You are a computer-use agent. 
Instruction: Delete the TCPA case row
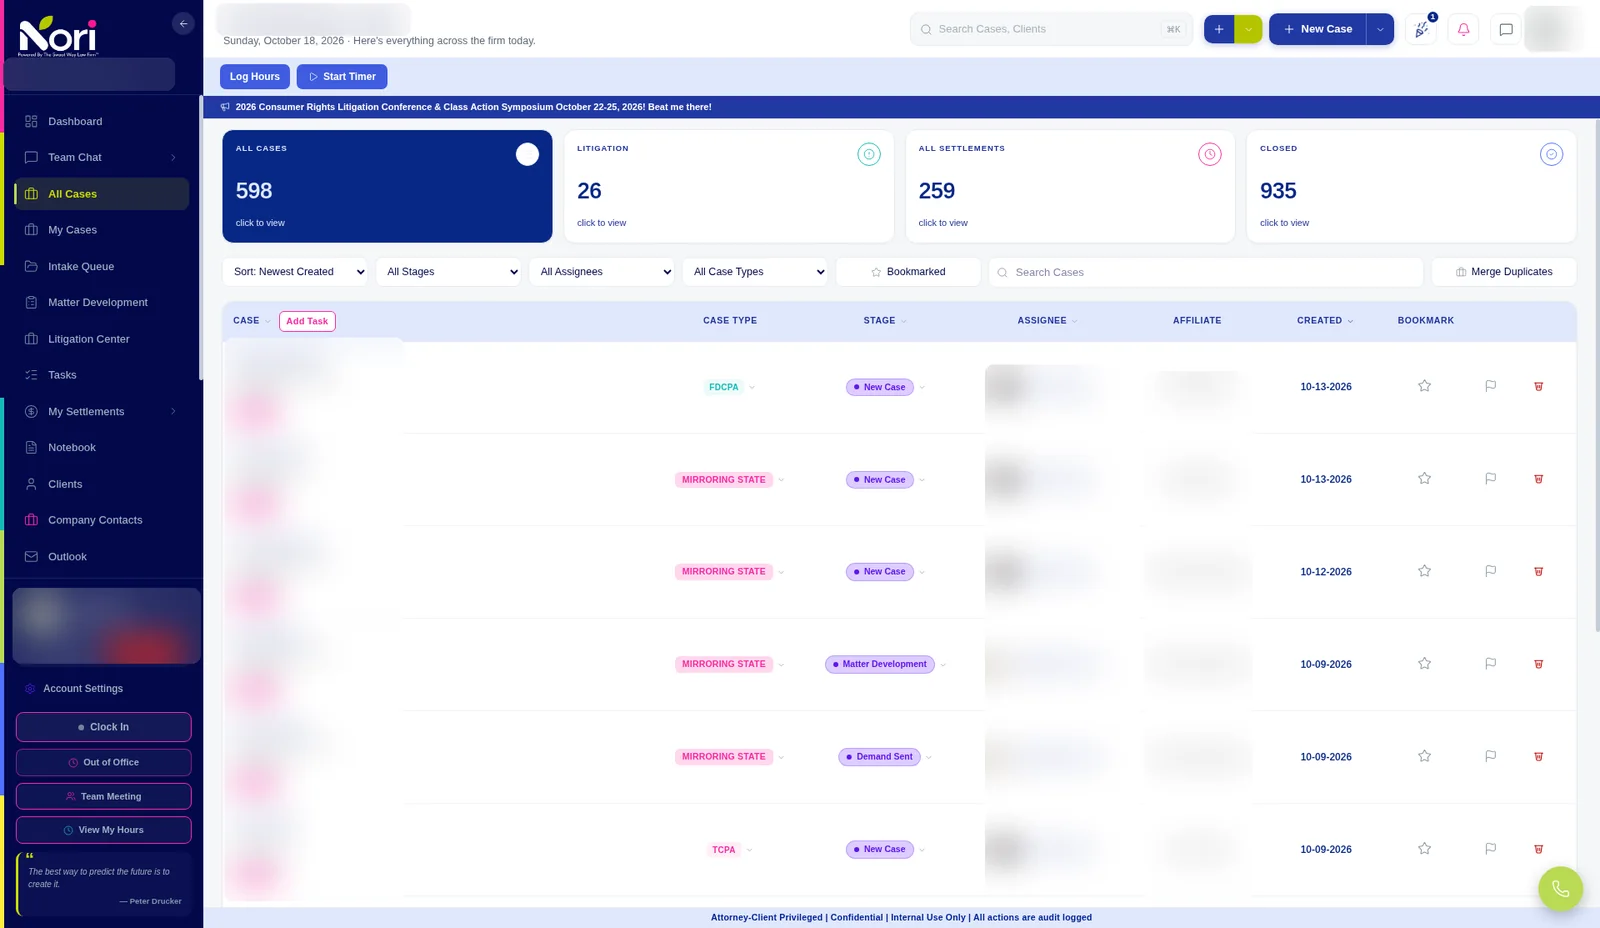(1538, 849)
